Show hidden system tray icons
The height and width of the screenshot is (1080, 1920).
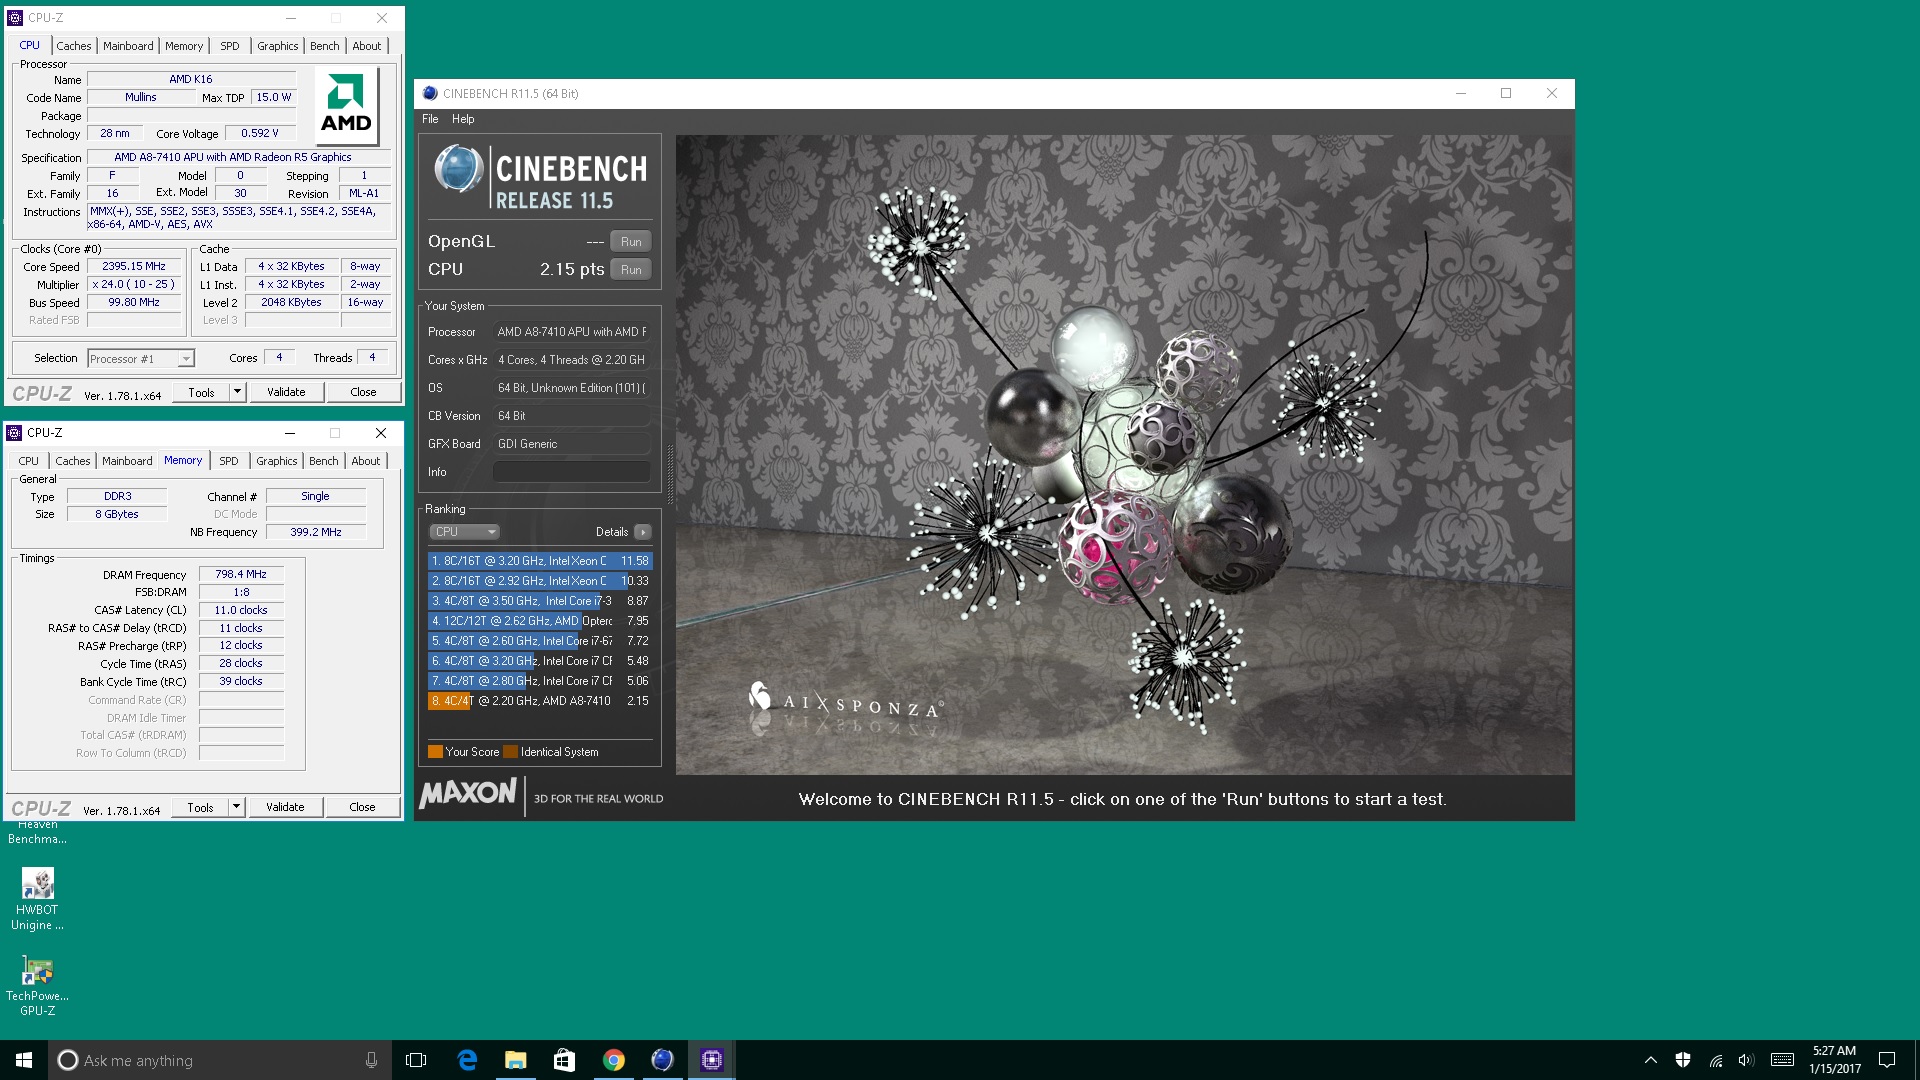[x=1651, y=1060]
